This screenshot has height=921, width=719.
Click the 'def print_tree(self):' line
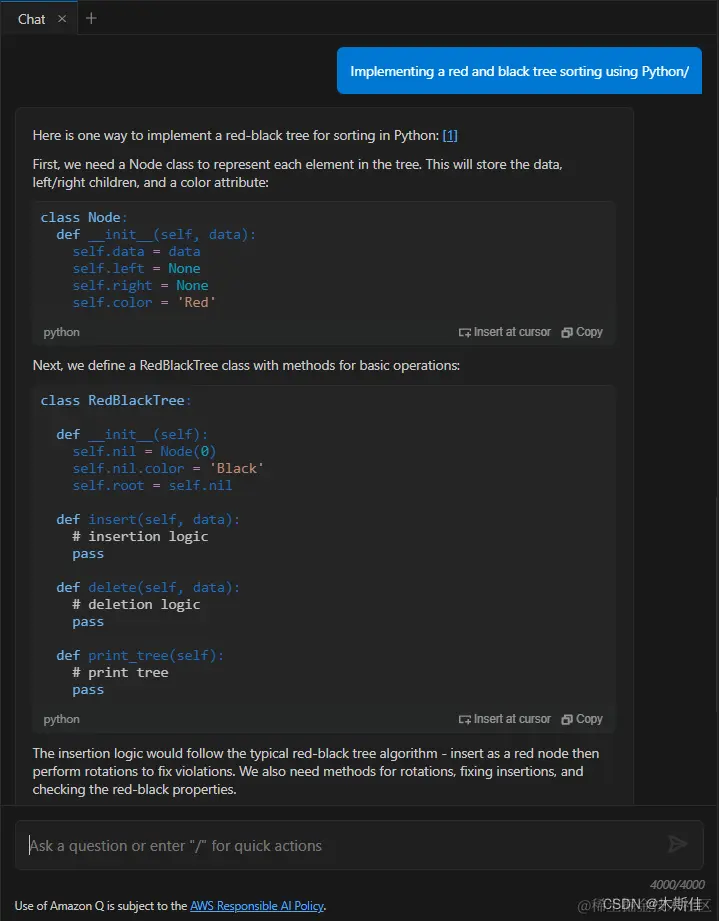point(140,656)
